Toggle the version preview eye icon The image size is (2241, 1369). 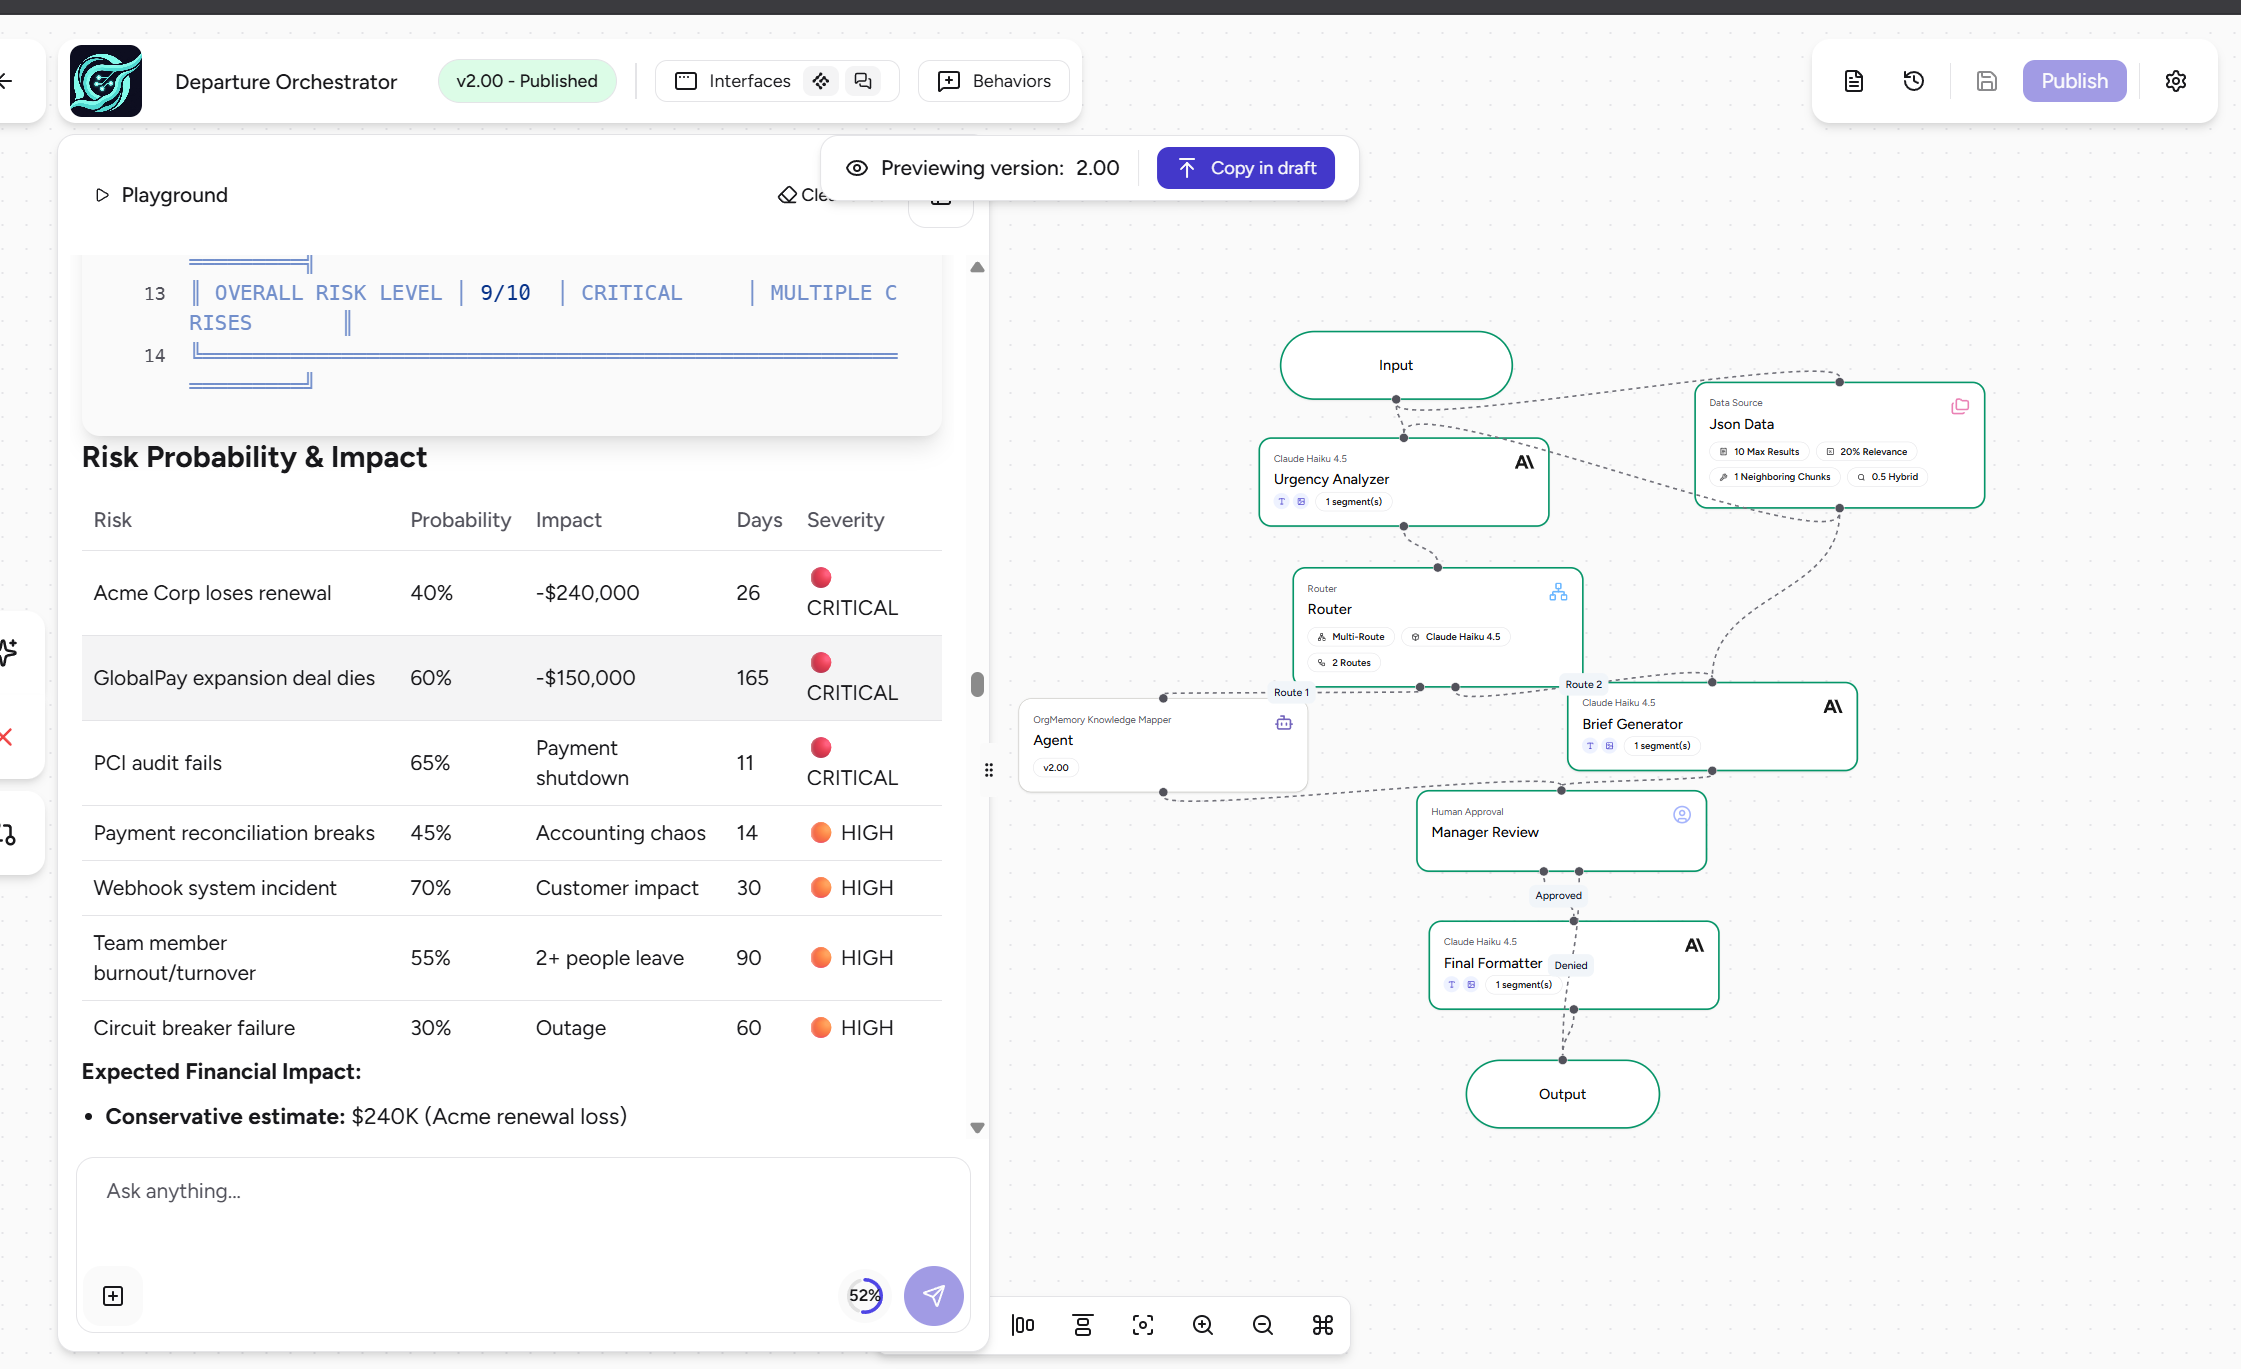pos(857,168)
